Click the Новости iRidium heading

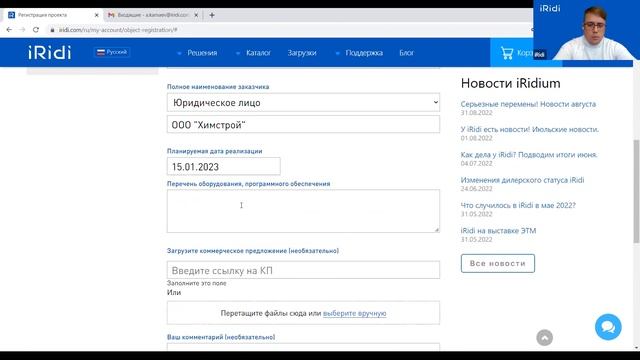pyautogui.click(x=511, y=83)
